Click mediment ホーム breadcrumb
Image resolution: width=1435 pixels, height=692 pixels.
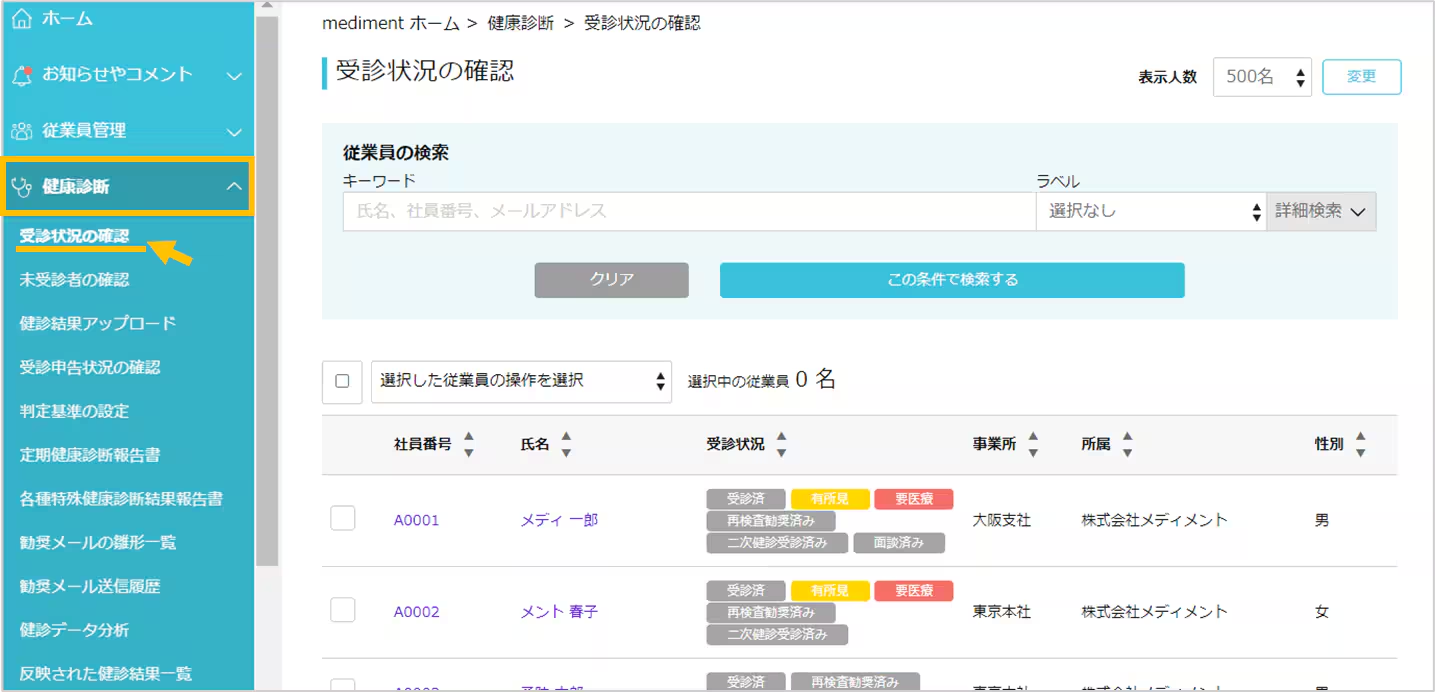tap(391, 23)
